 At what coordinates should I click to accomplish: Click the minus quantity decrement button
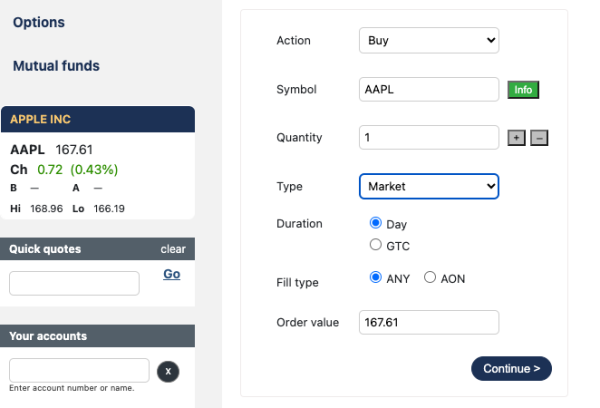539,138
